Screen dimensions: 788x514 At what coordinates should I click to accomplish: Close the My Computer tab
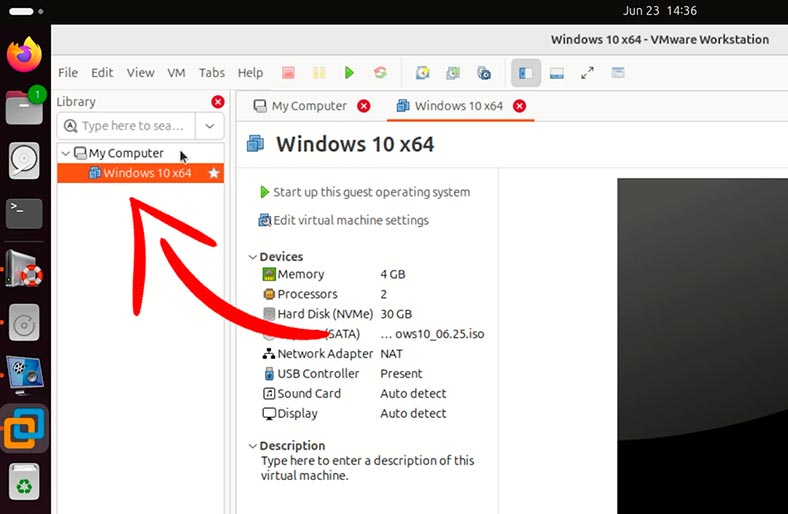tap(364, 106)
